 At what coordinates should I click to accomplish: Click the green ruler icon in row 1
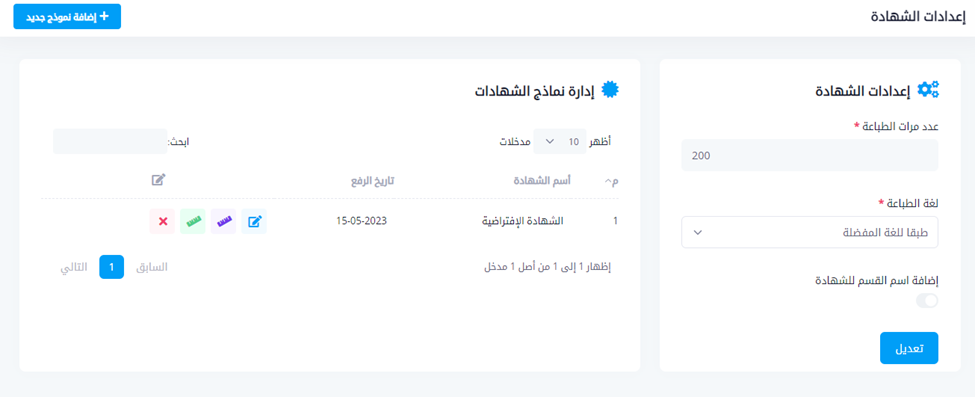pyautogui.click(x=193, y=222)
